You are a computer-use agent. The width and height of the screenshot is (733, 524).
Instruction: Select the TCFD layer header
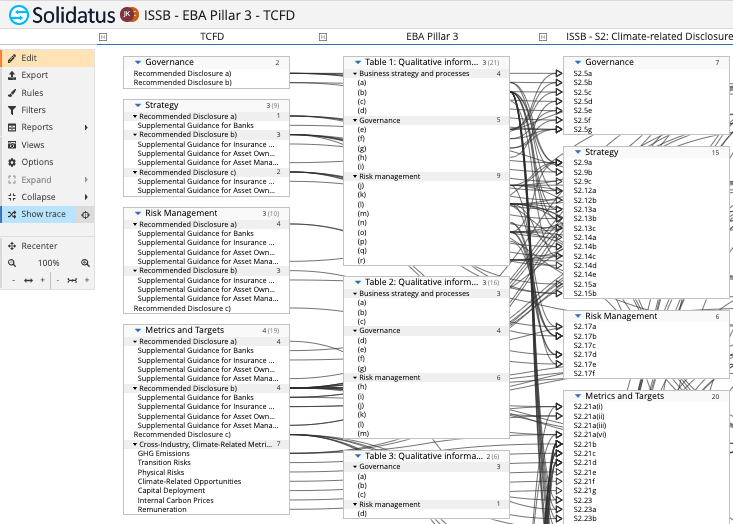pos(212,36)
